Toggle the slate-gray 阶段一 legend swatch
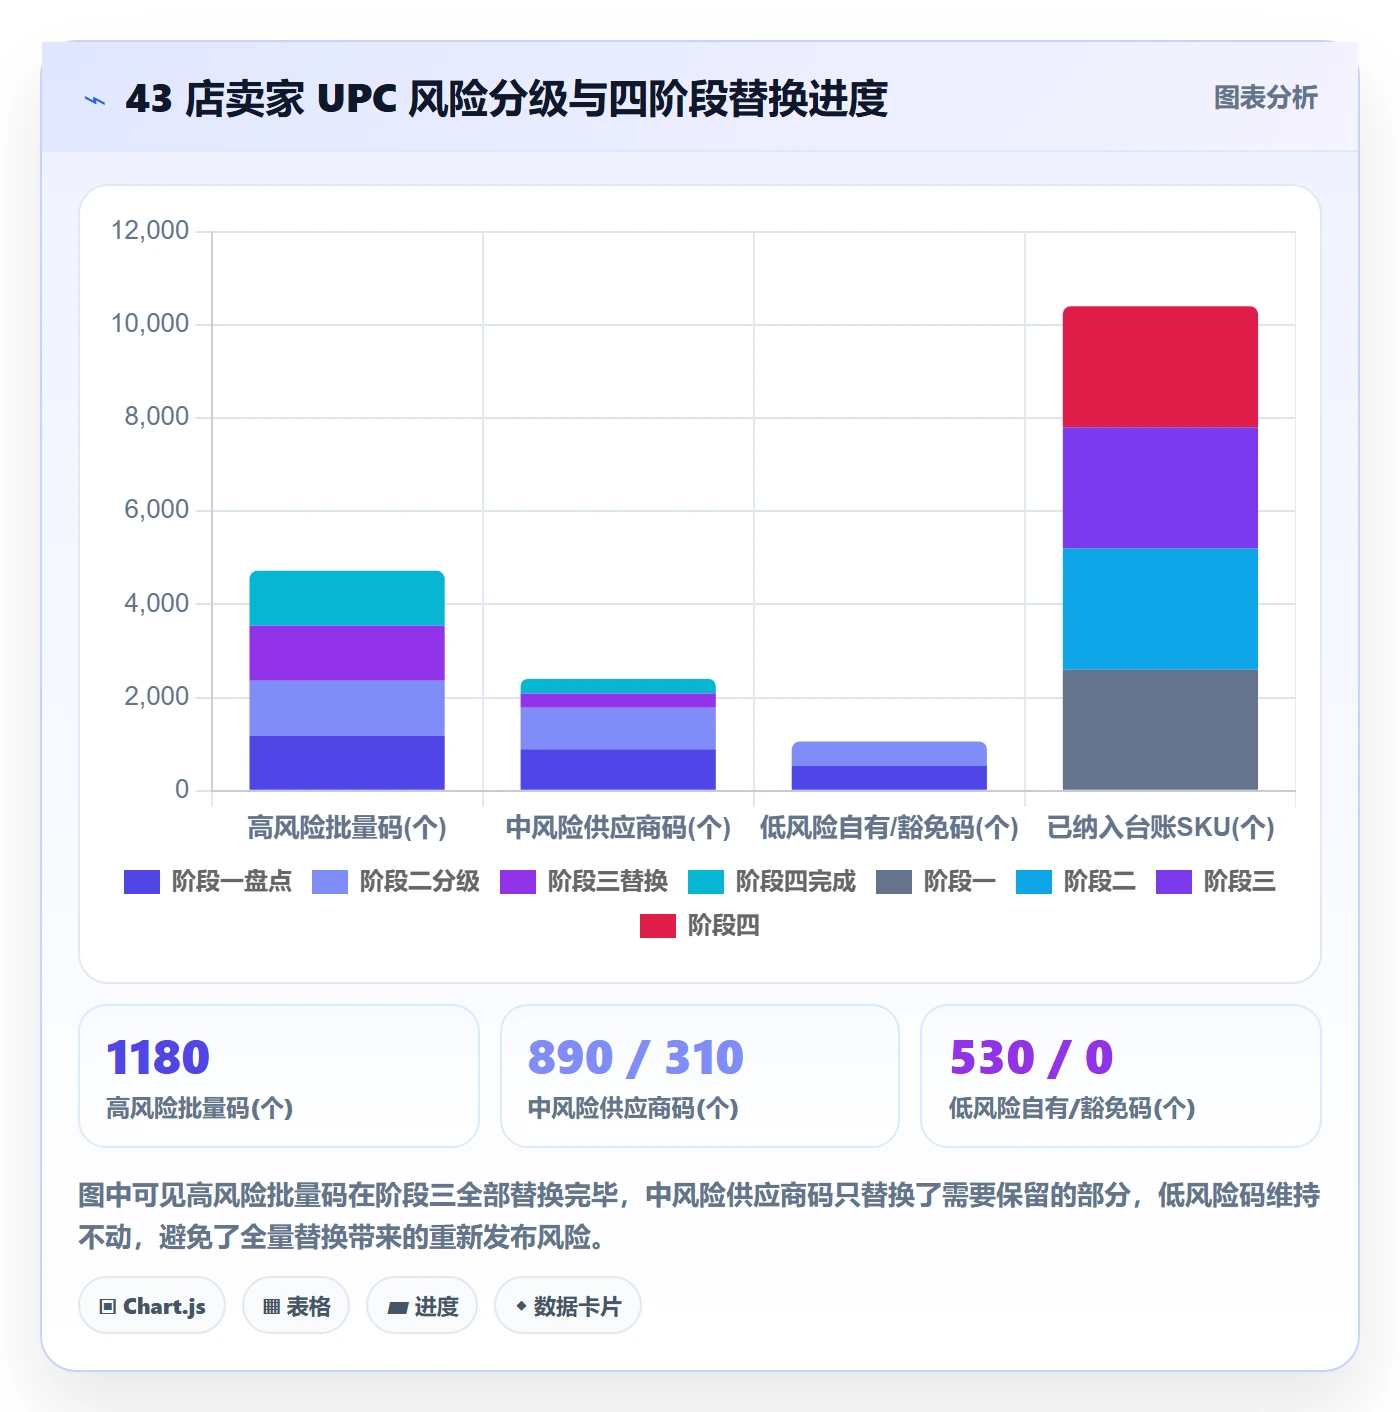The width and height of the screenshot is (1400, 1412). point(894,881)
